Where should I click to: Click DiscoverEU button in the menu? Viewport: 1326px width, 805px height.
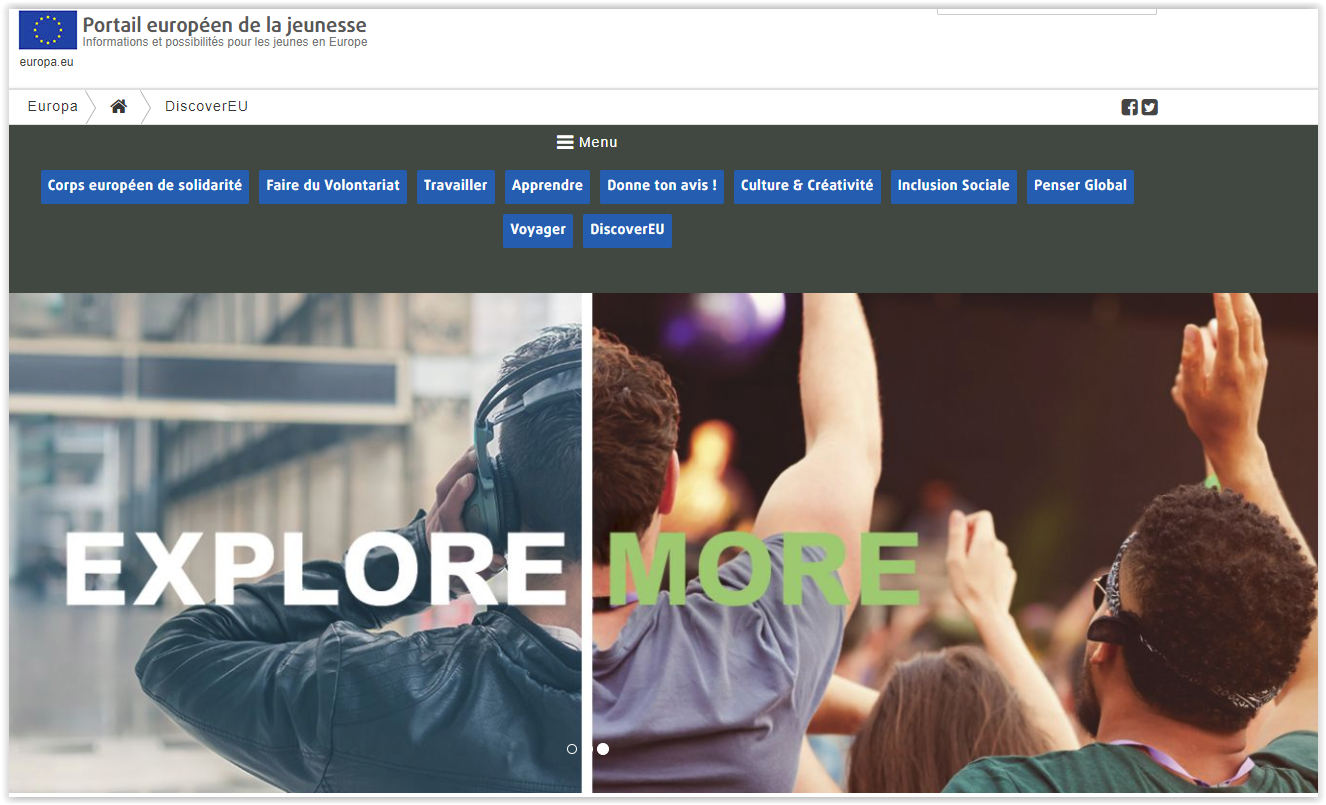click(x=627, y=230)
